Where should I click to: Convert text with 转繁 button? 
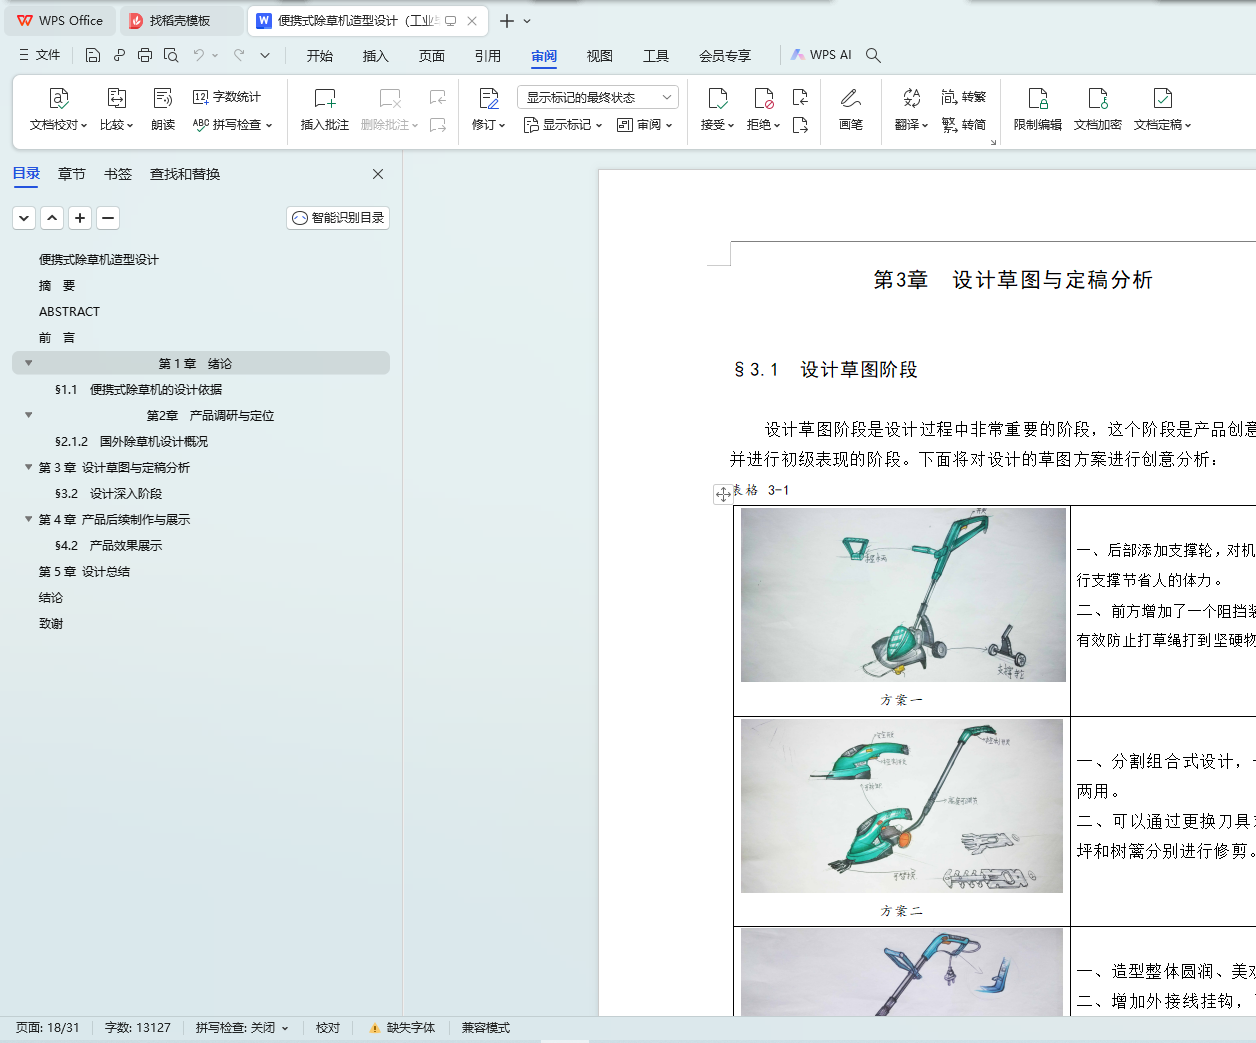(x=964, y=97)
